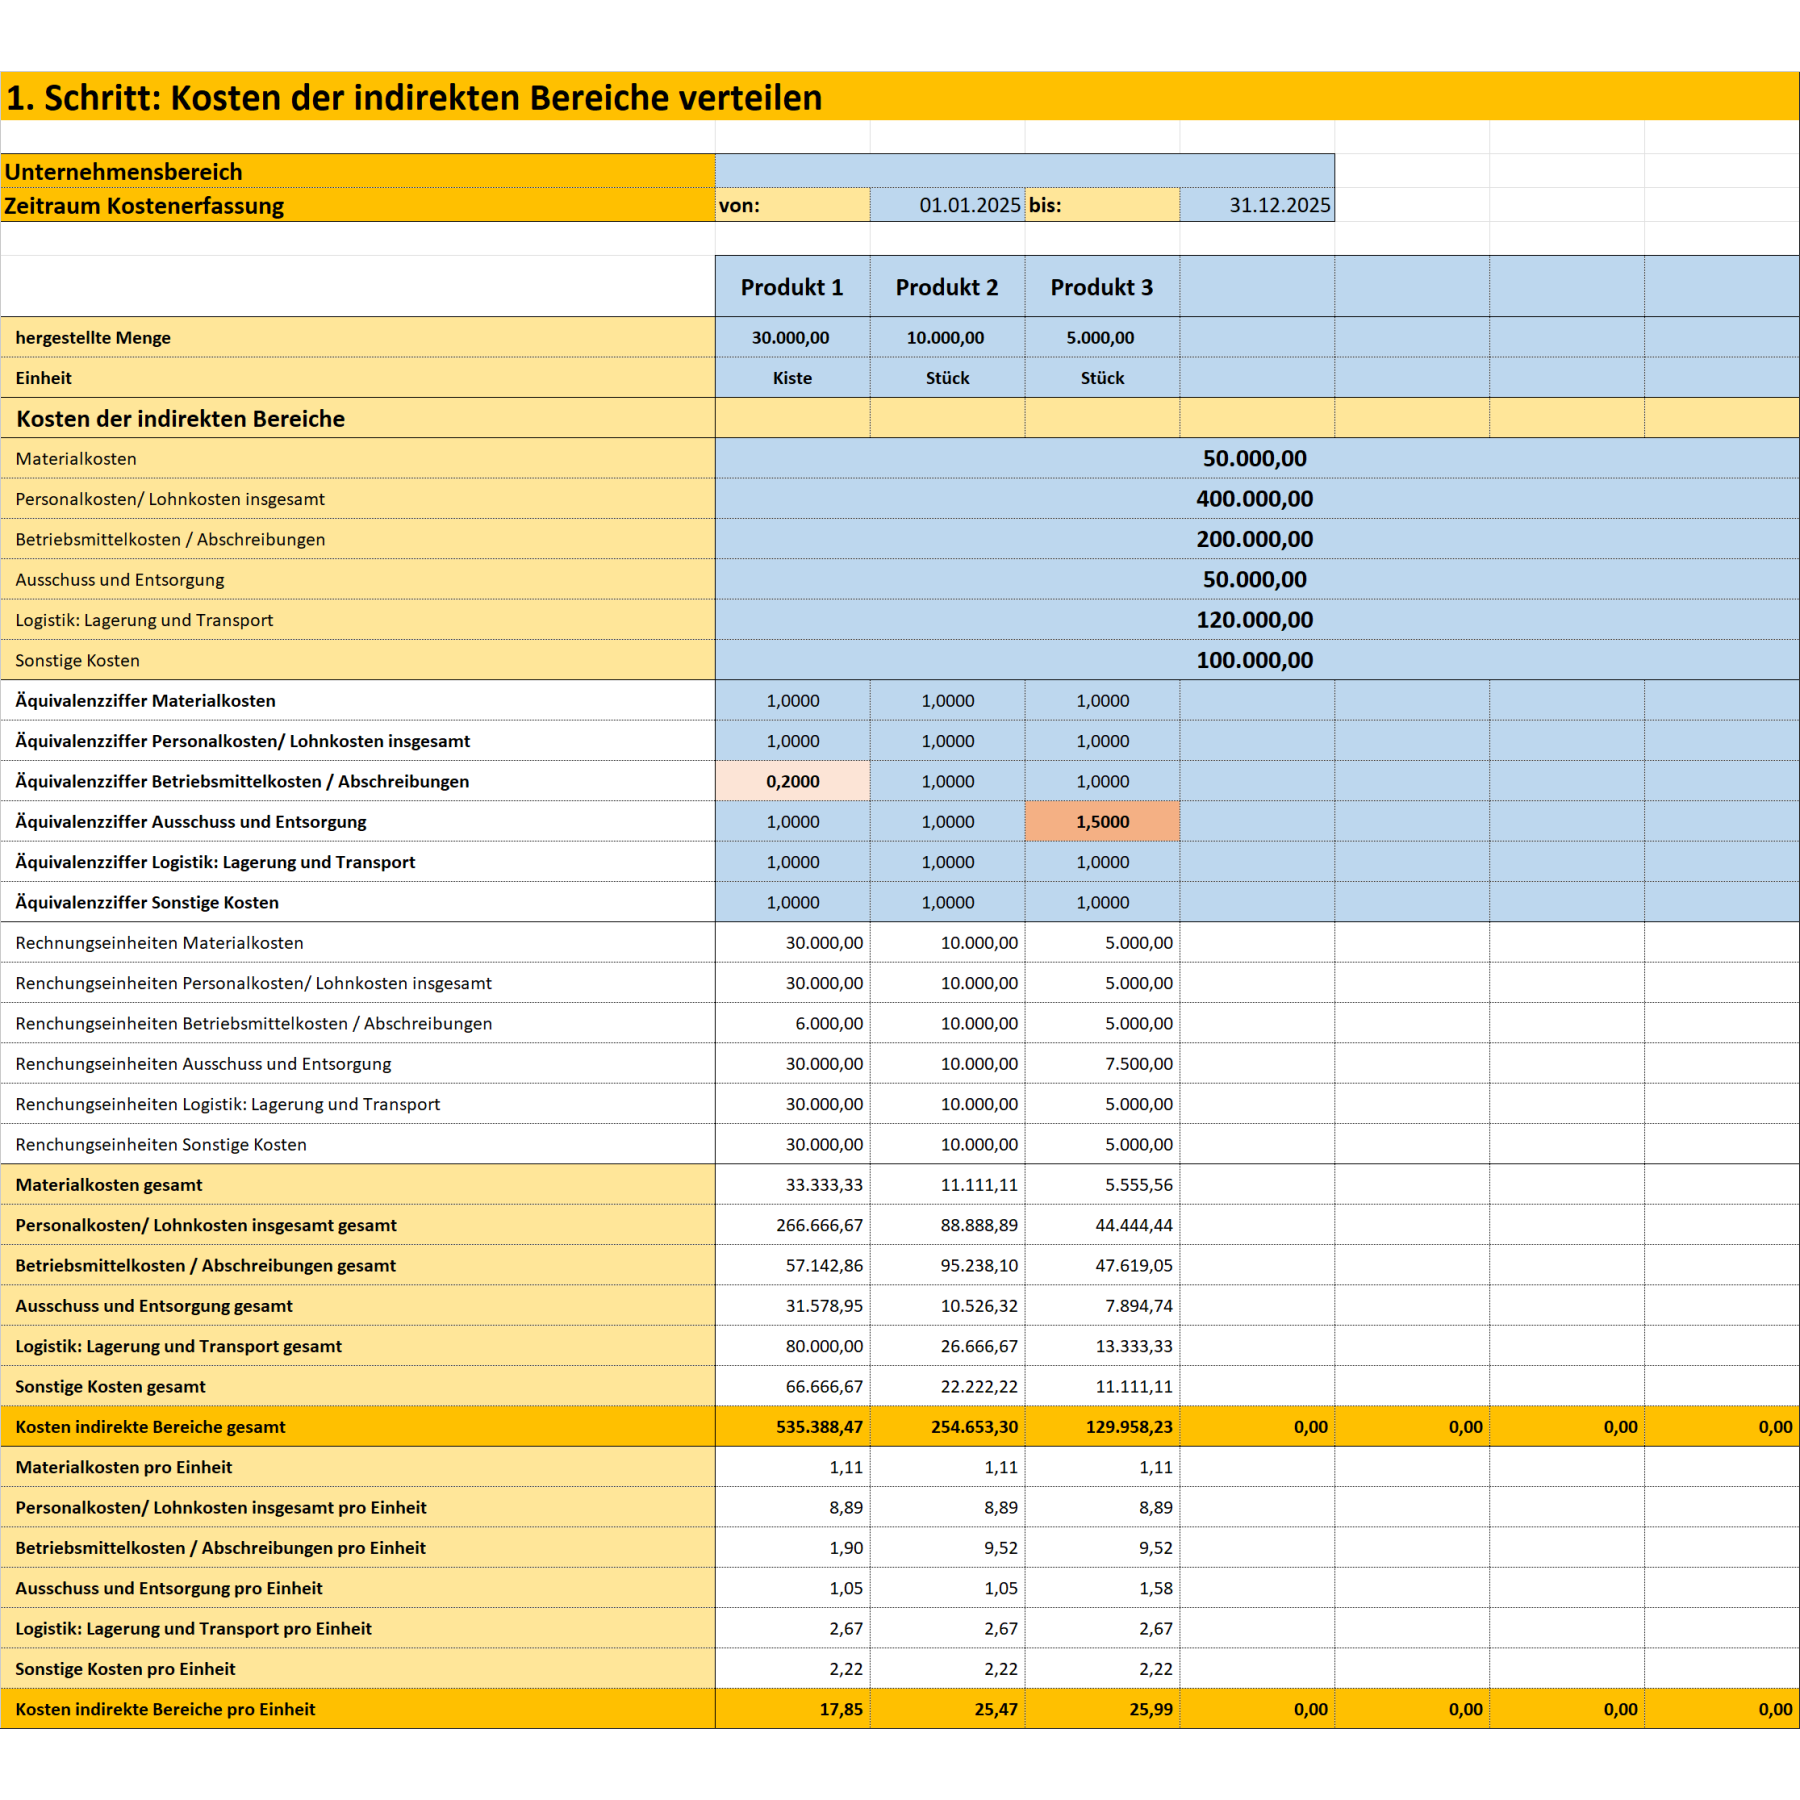Click the value 535.388,47 in totals row

click(820, 1427)
